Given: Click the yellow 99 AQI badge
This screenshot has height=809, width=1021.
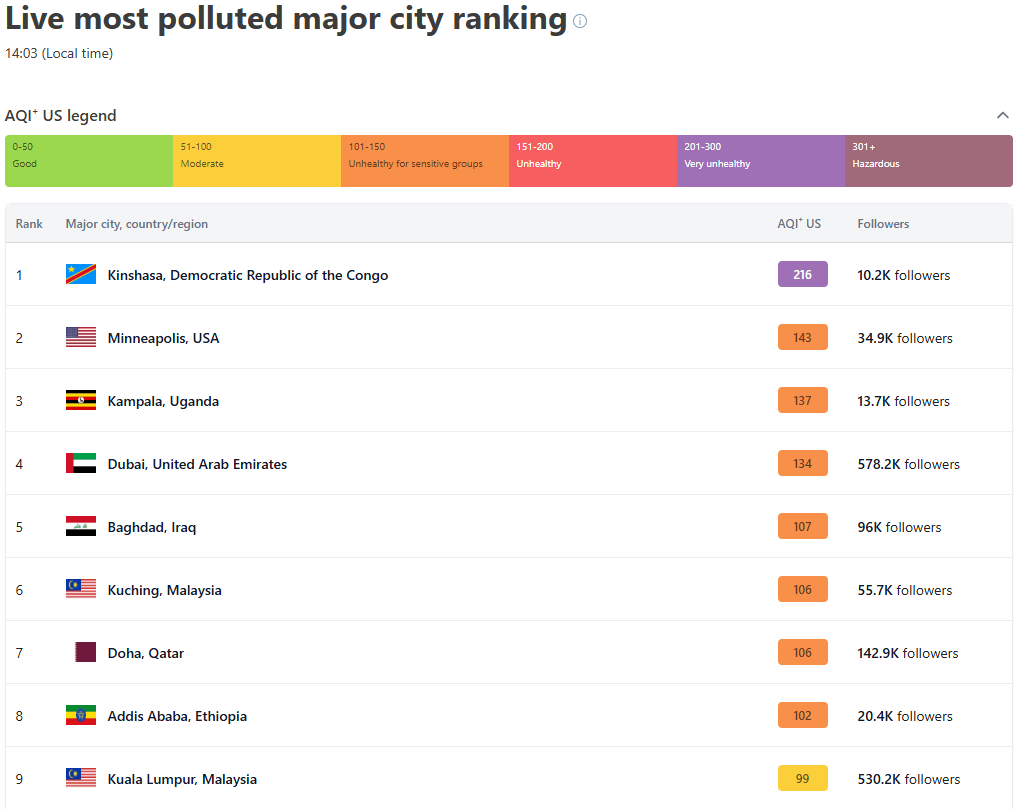Looking at the screenshot, I should 802,779.
